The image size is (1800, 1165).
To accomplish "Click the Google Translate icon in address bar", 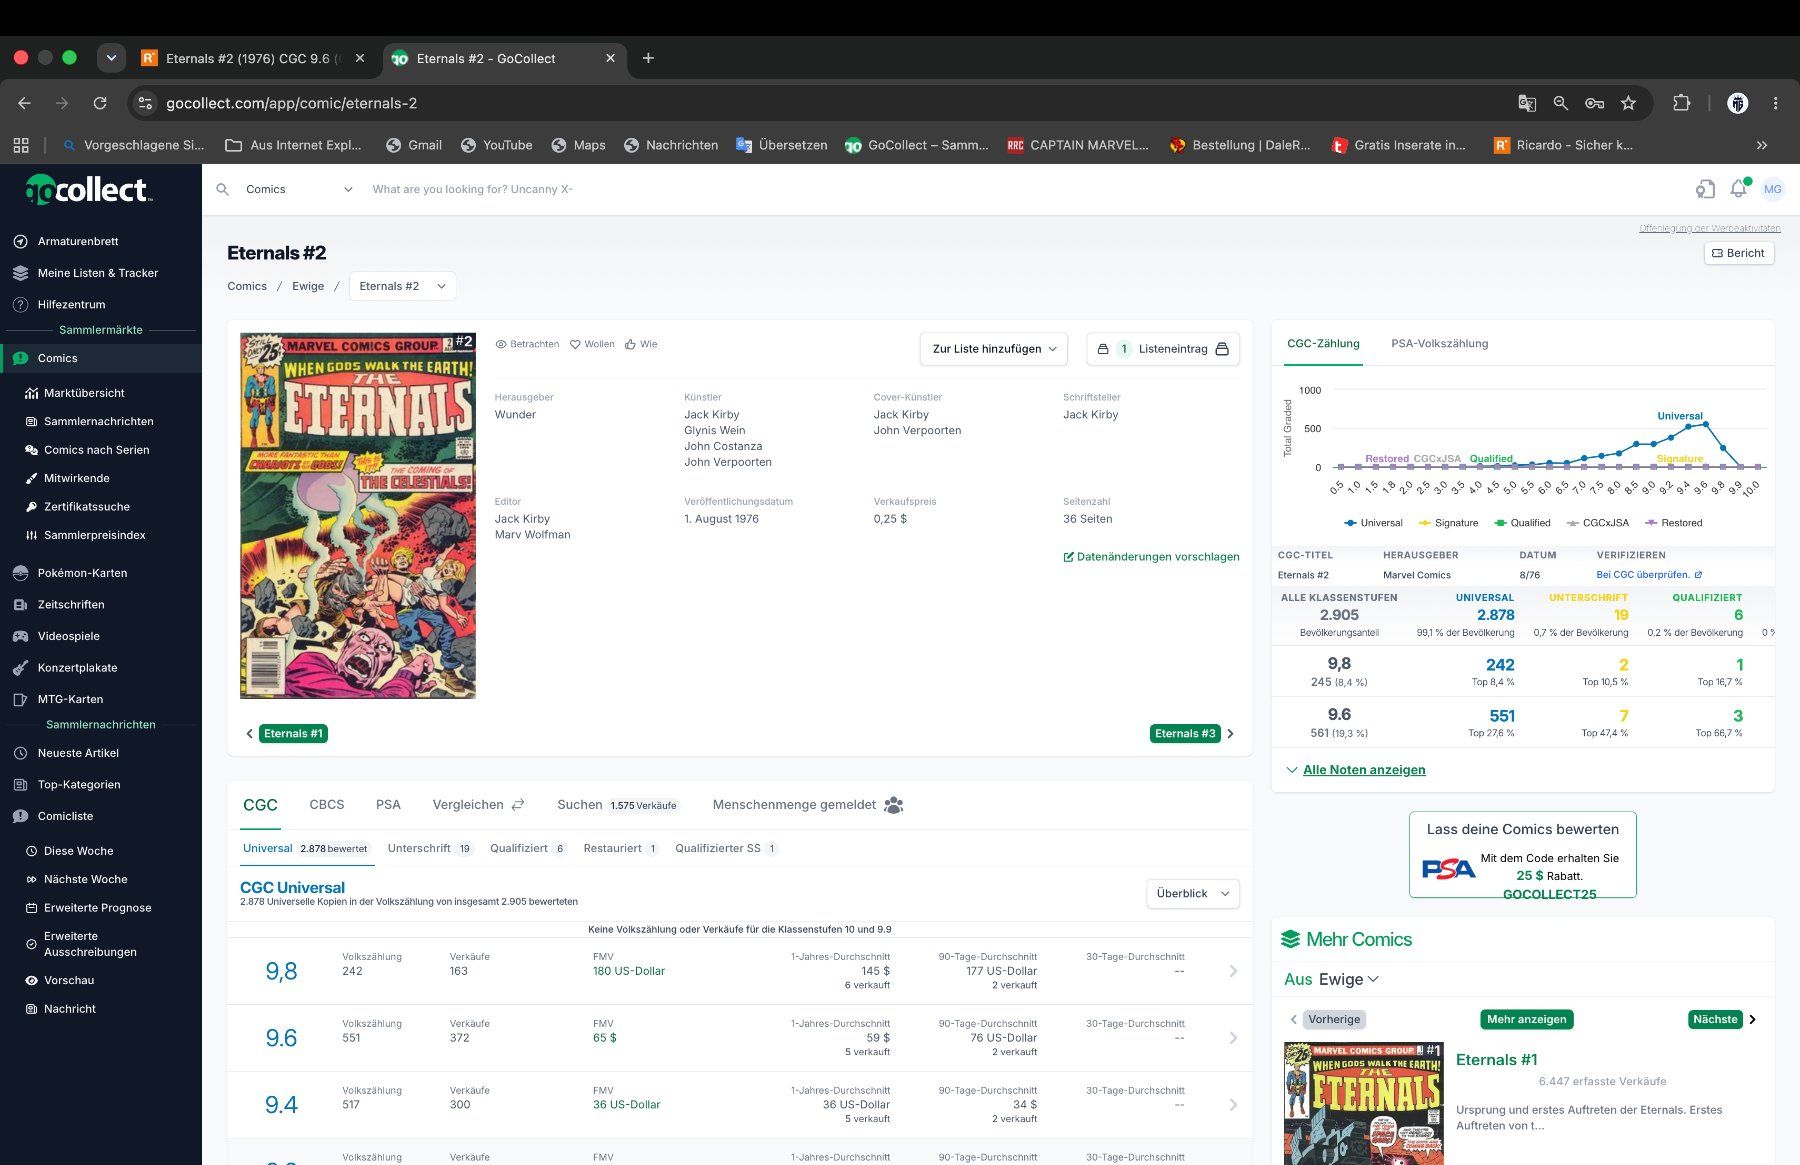I will point(1527,103).
